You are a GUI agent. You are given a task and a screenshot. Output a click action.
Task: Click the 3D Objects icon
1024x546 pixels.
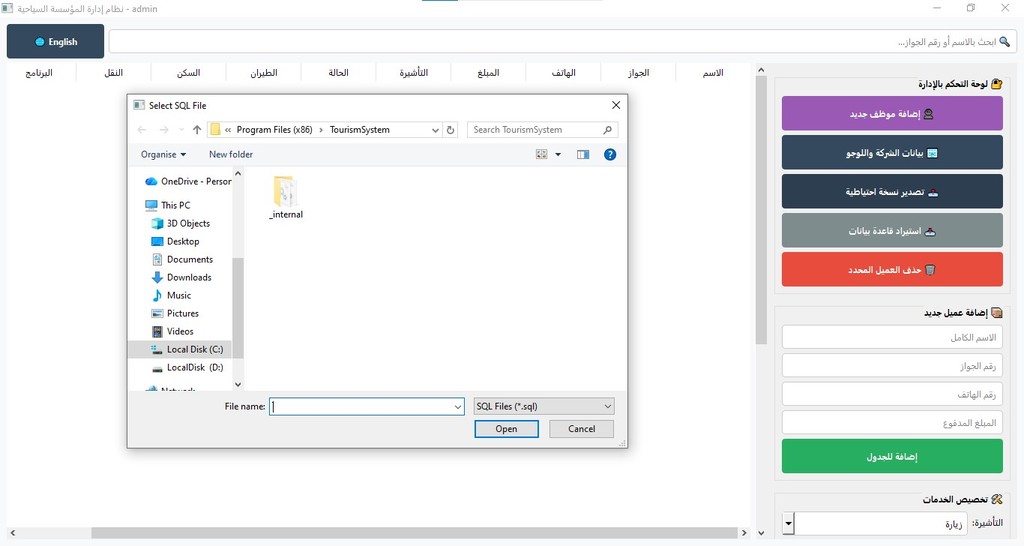coord(157,223)
